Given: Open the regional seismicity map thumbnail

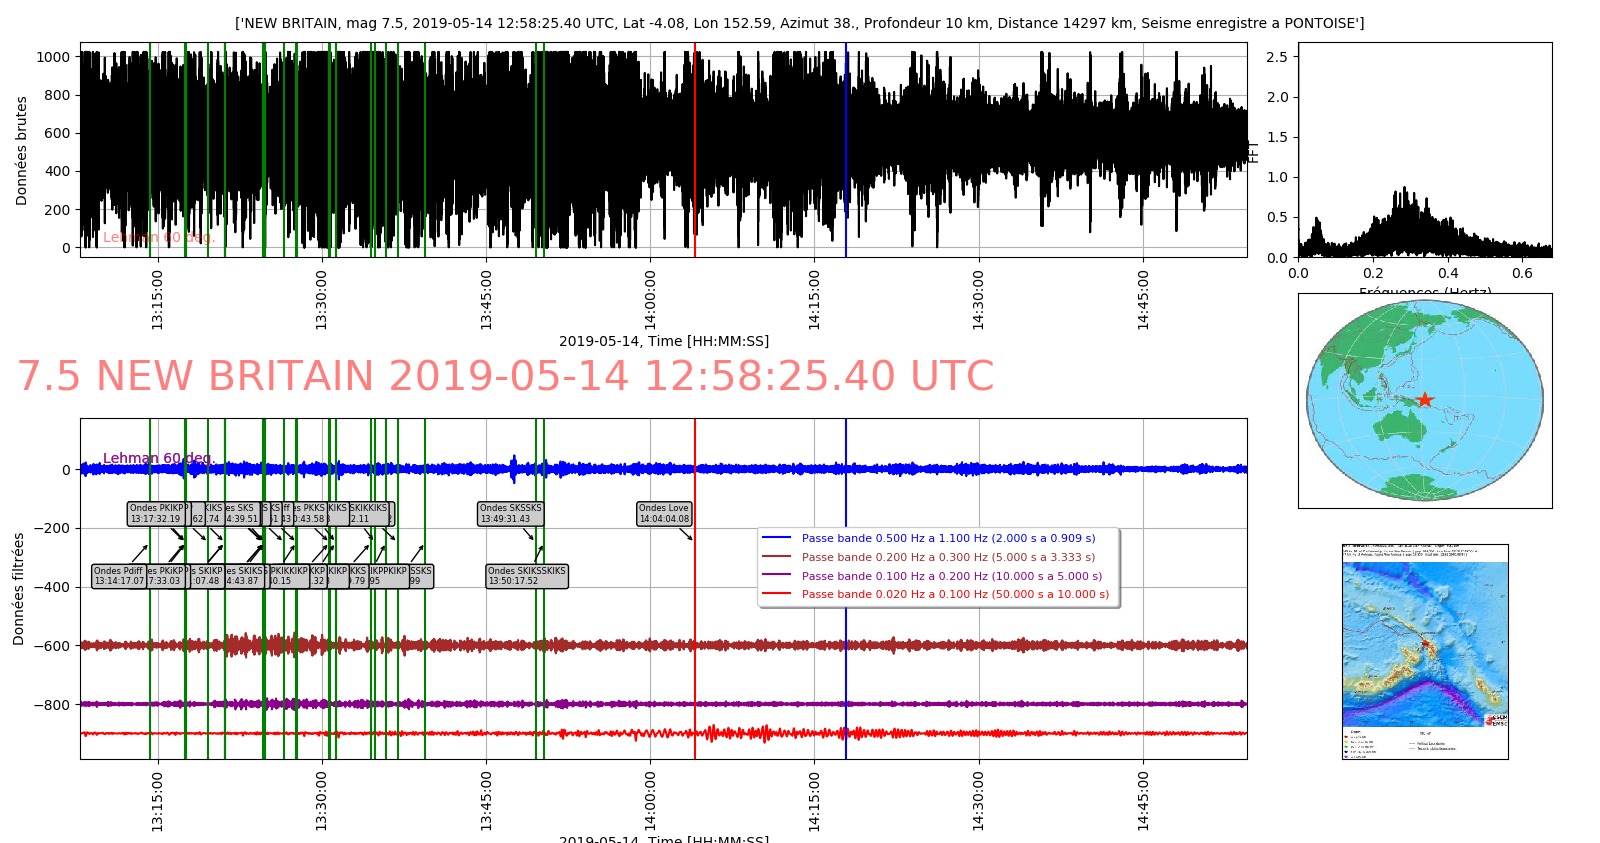Looking at the screenshot, I should 1424,651.
